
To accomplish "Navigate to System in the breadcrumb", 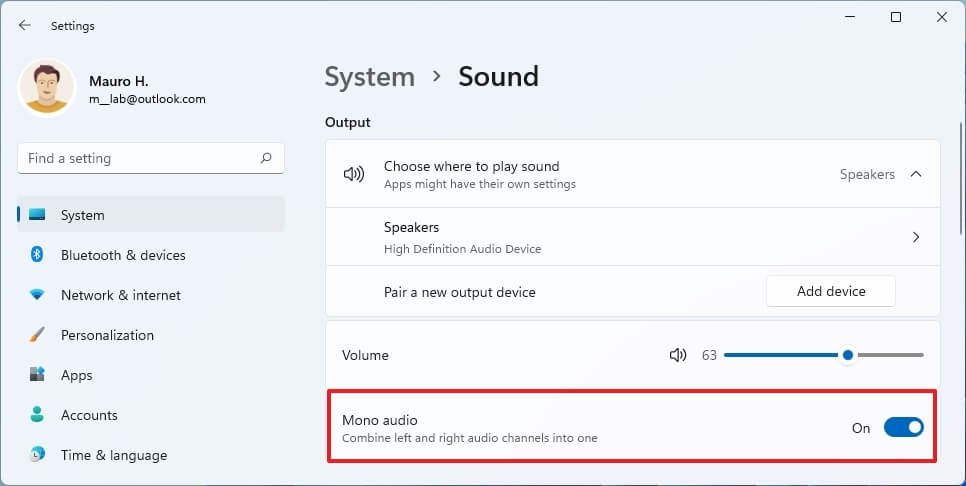I will point(369,77).
